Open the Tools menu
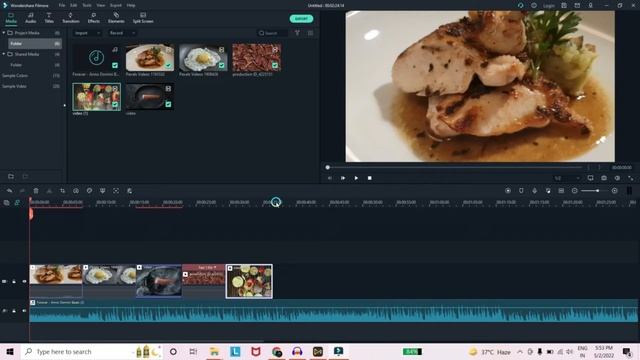 tap(87, 5)
